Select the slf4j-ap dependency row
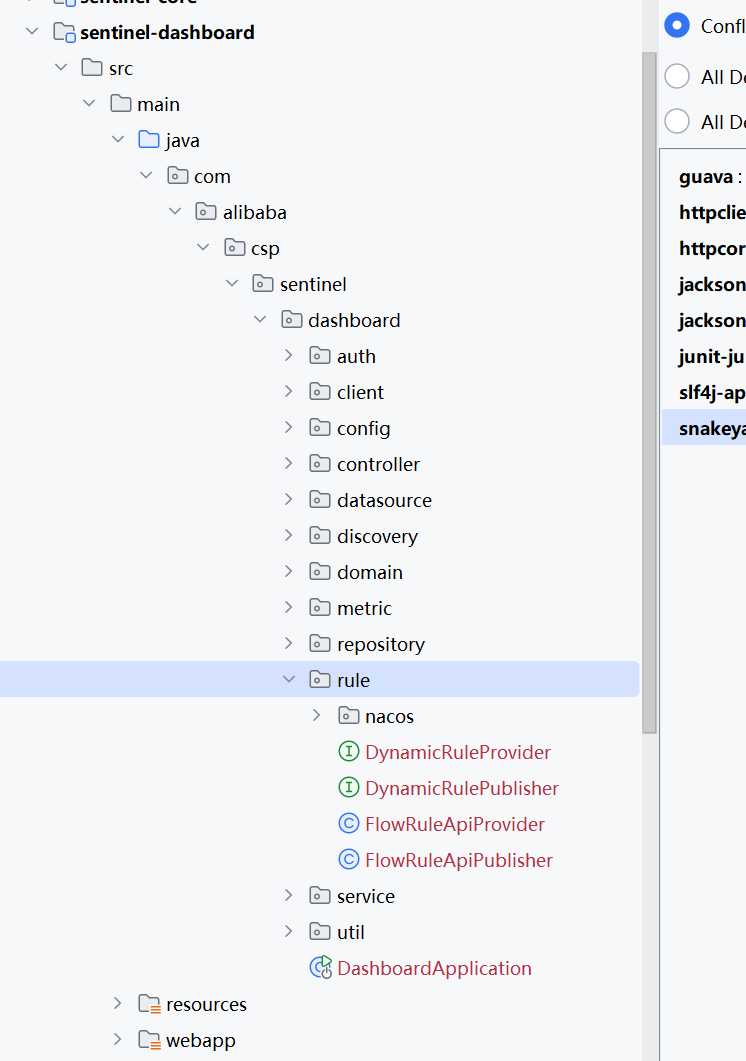Image resolution: width=746 pixels, height=1061 pixels. tap(703, 392)
